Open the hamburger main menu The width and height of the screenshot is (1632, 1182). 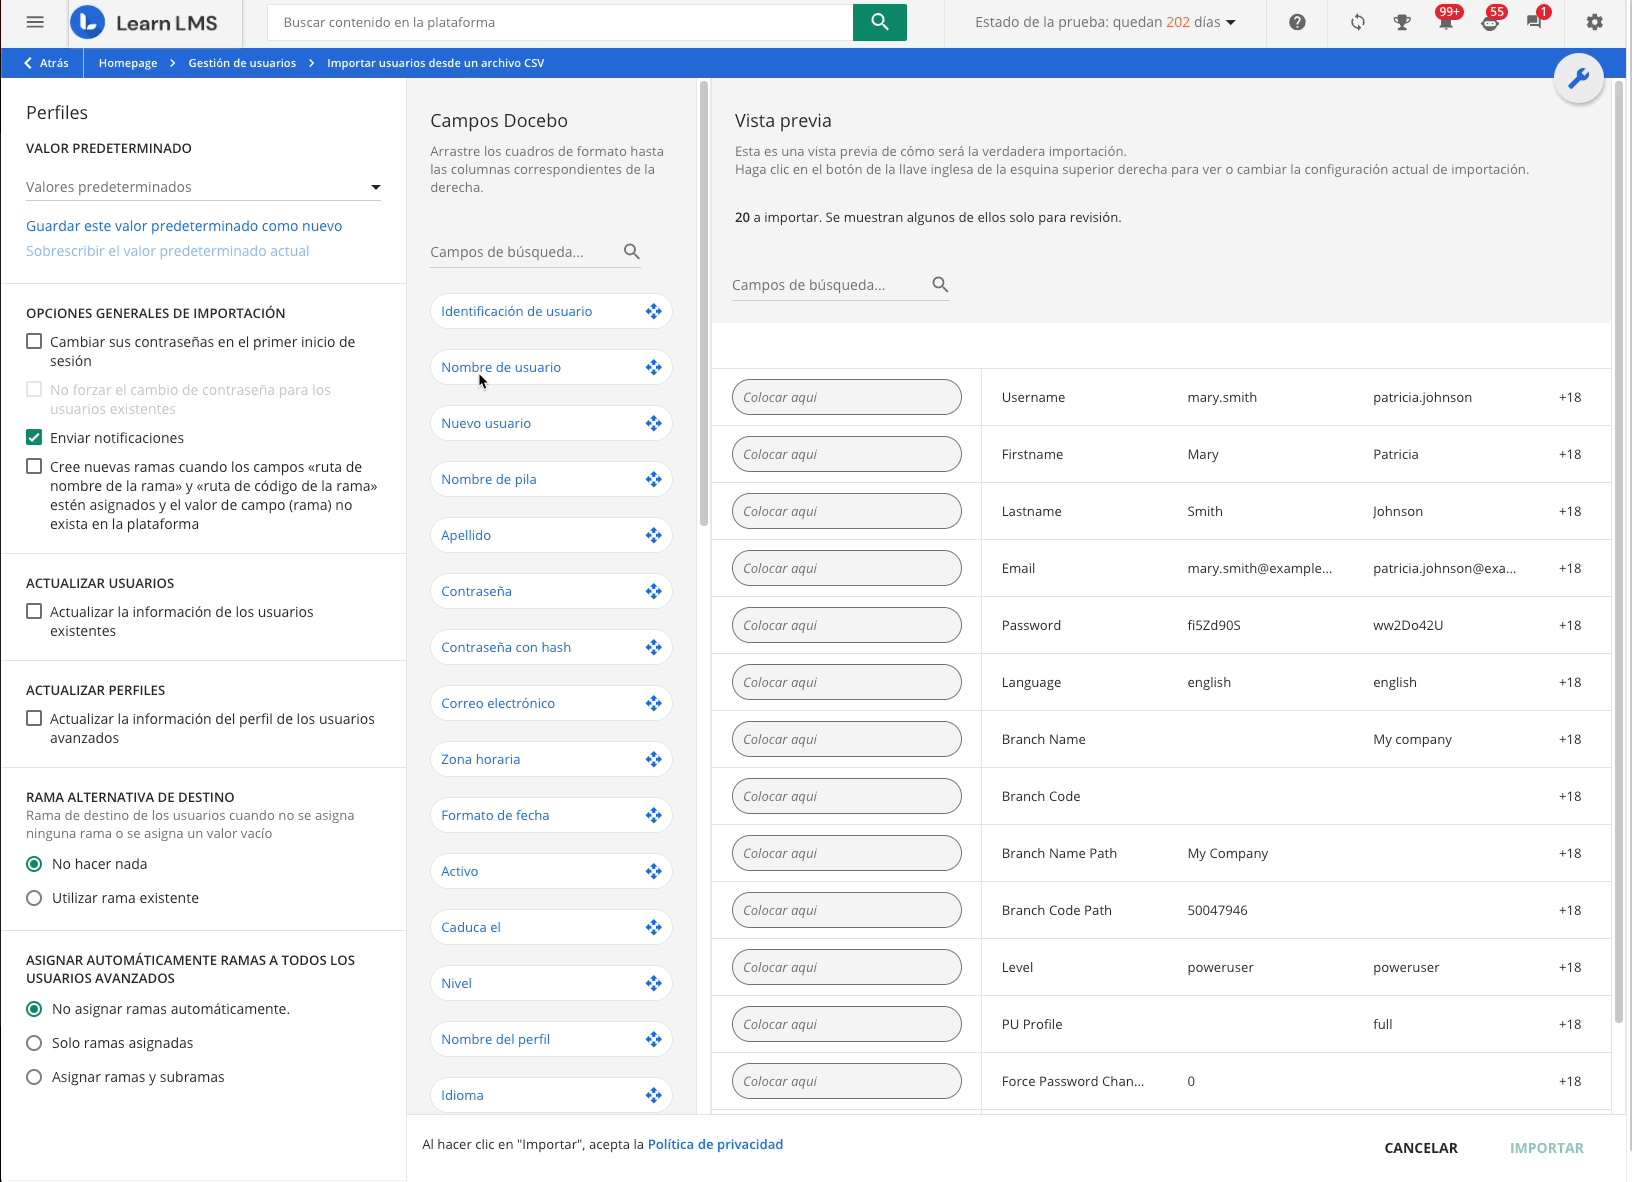[x=35, y=22]
